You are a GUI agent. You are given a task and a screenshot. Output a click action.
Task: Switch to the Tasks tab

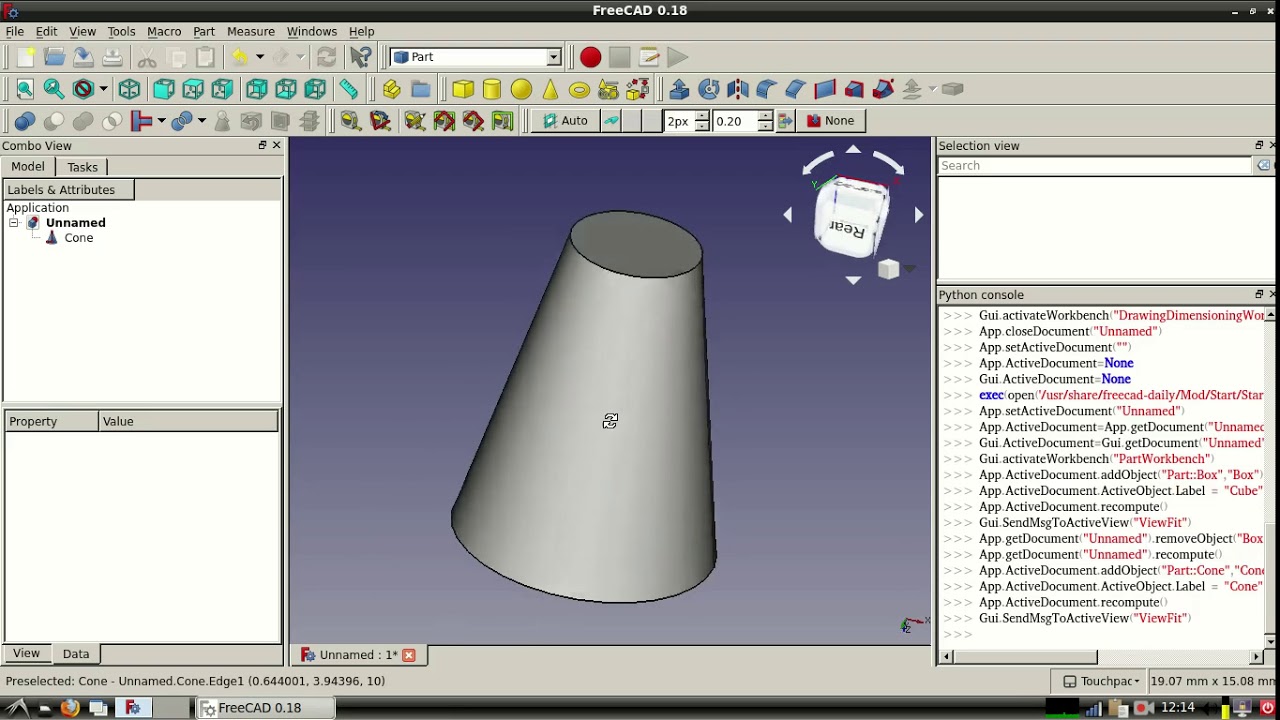click(83, 167)
